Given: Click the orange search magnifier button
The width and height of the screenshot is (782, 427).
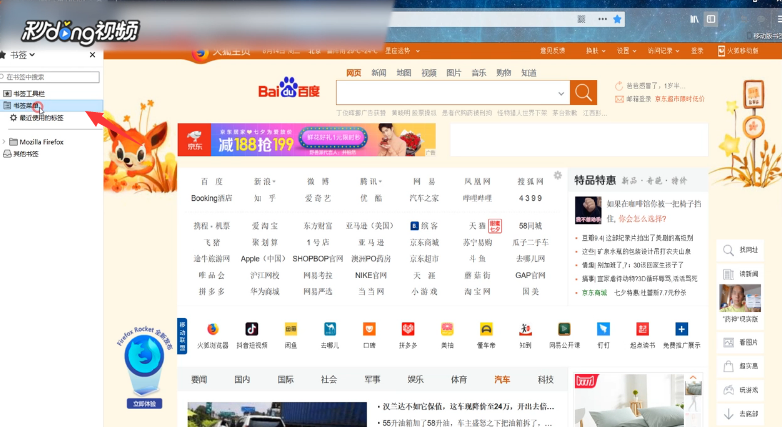Looking at the screenshot, I should point(584,93).
